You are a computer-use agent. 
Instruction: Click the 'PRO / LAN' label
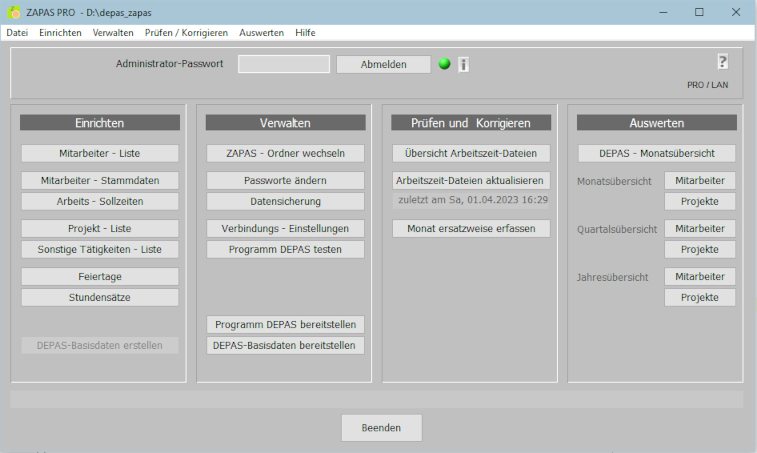point(707,85)
